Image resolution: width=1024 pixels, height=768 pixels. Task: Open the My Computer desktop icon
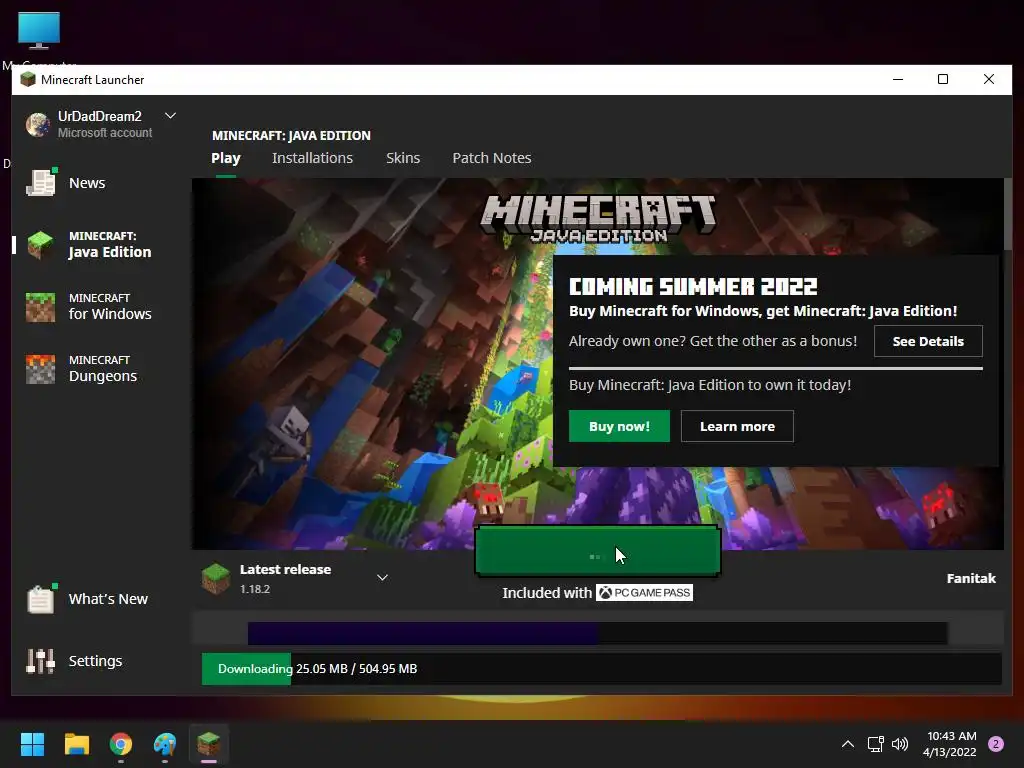[x=39, y=31]
